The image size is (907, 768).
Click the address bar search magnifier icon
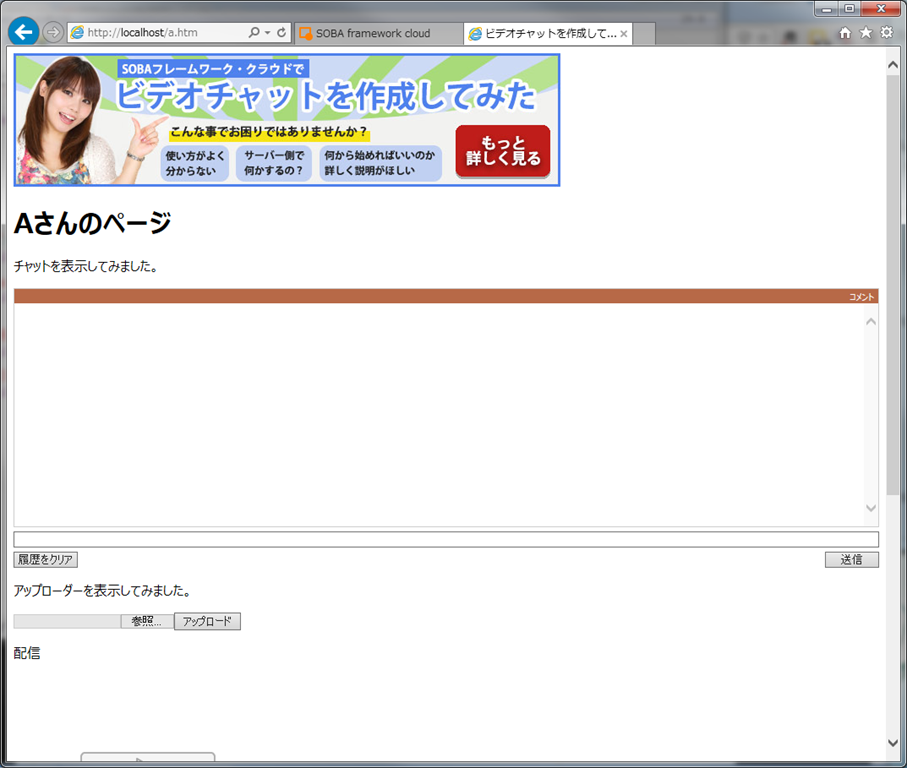click(x=253, y=32)
